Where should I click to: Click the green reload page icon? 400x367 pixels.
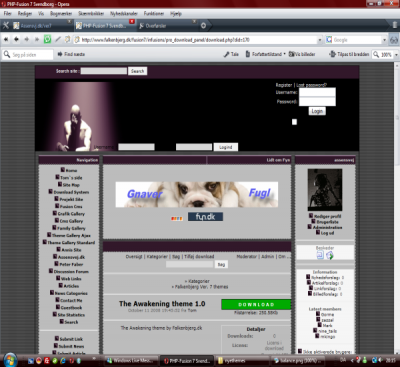(x=47, y=39)
